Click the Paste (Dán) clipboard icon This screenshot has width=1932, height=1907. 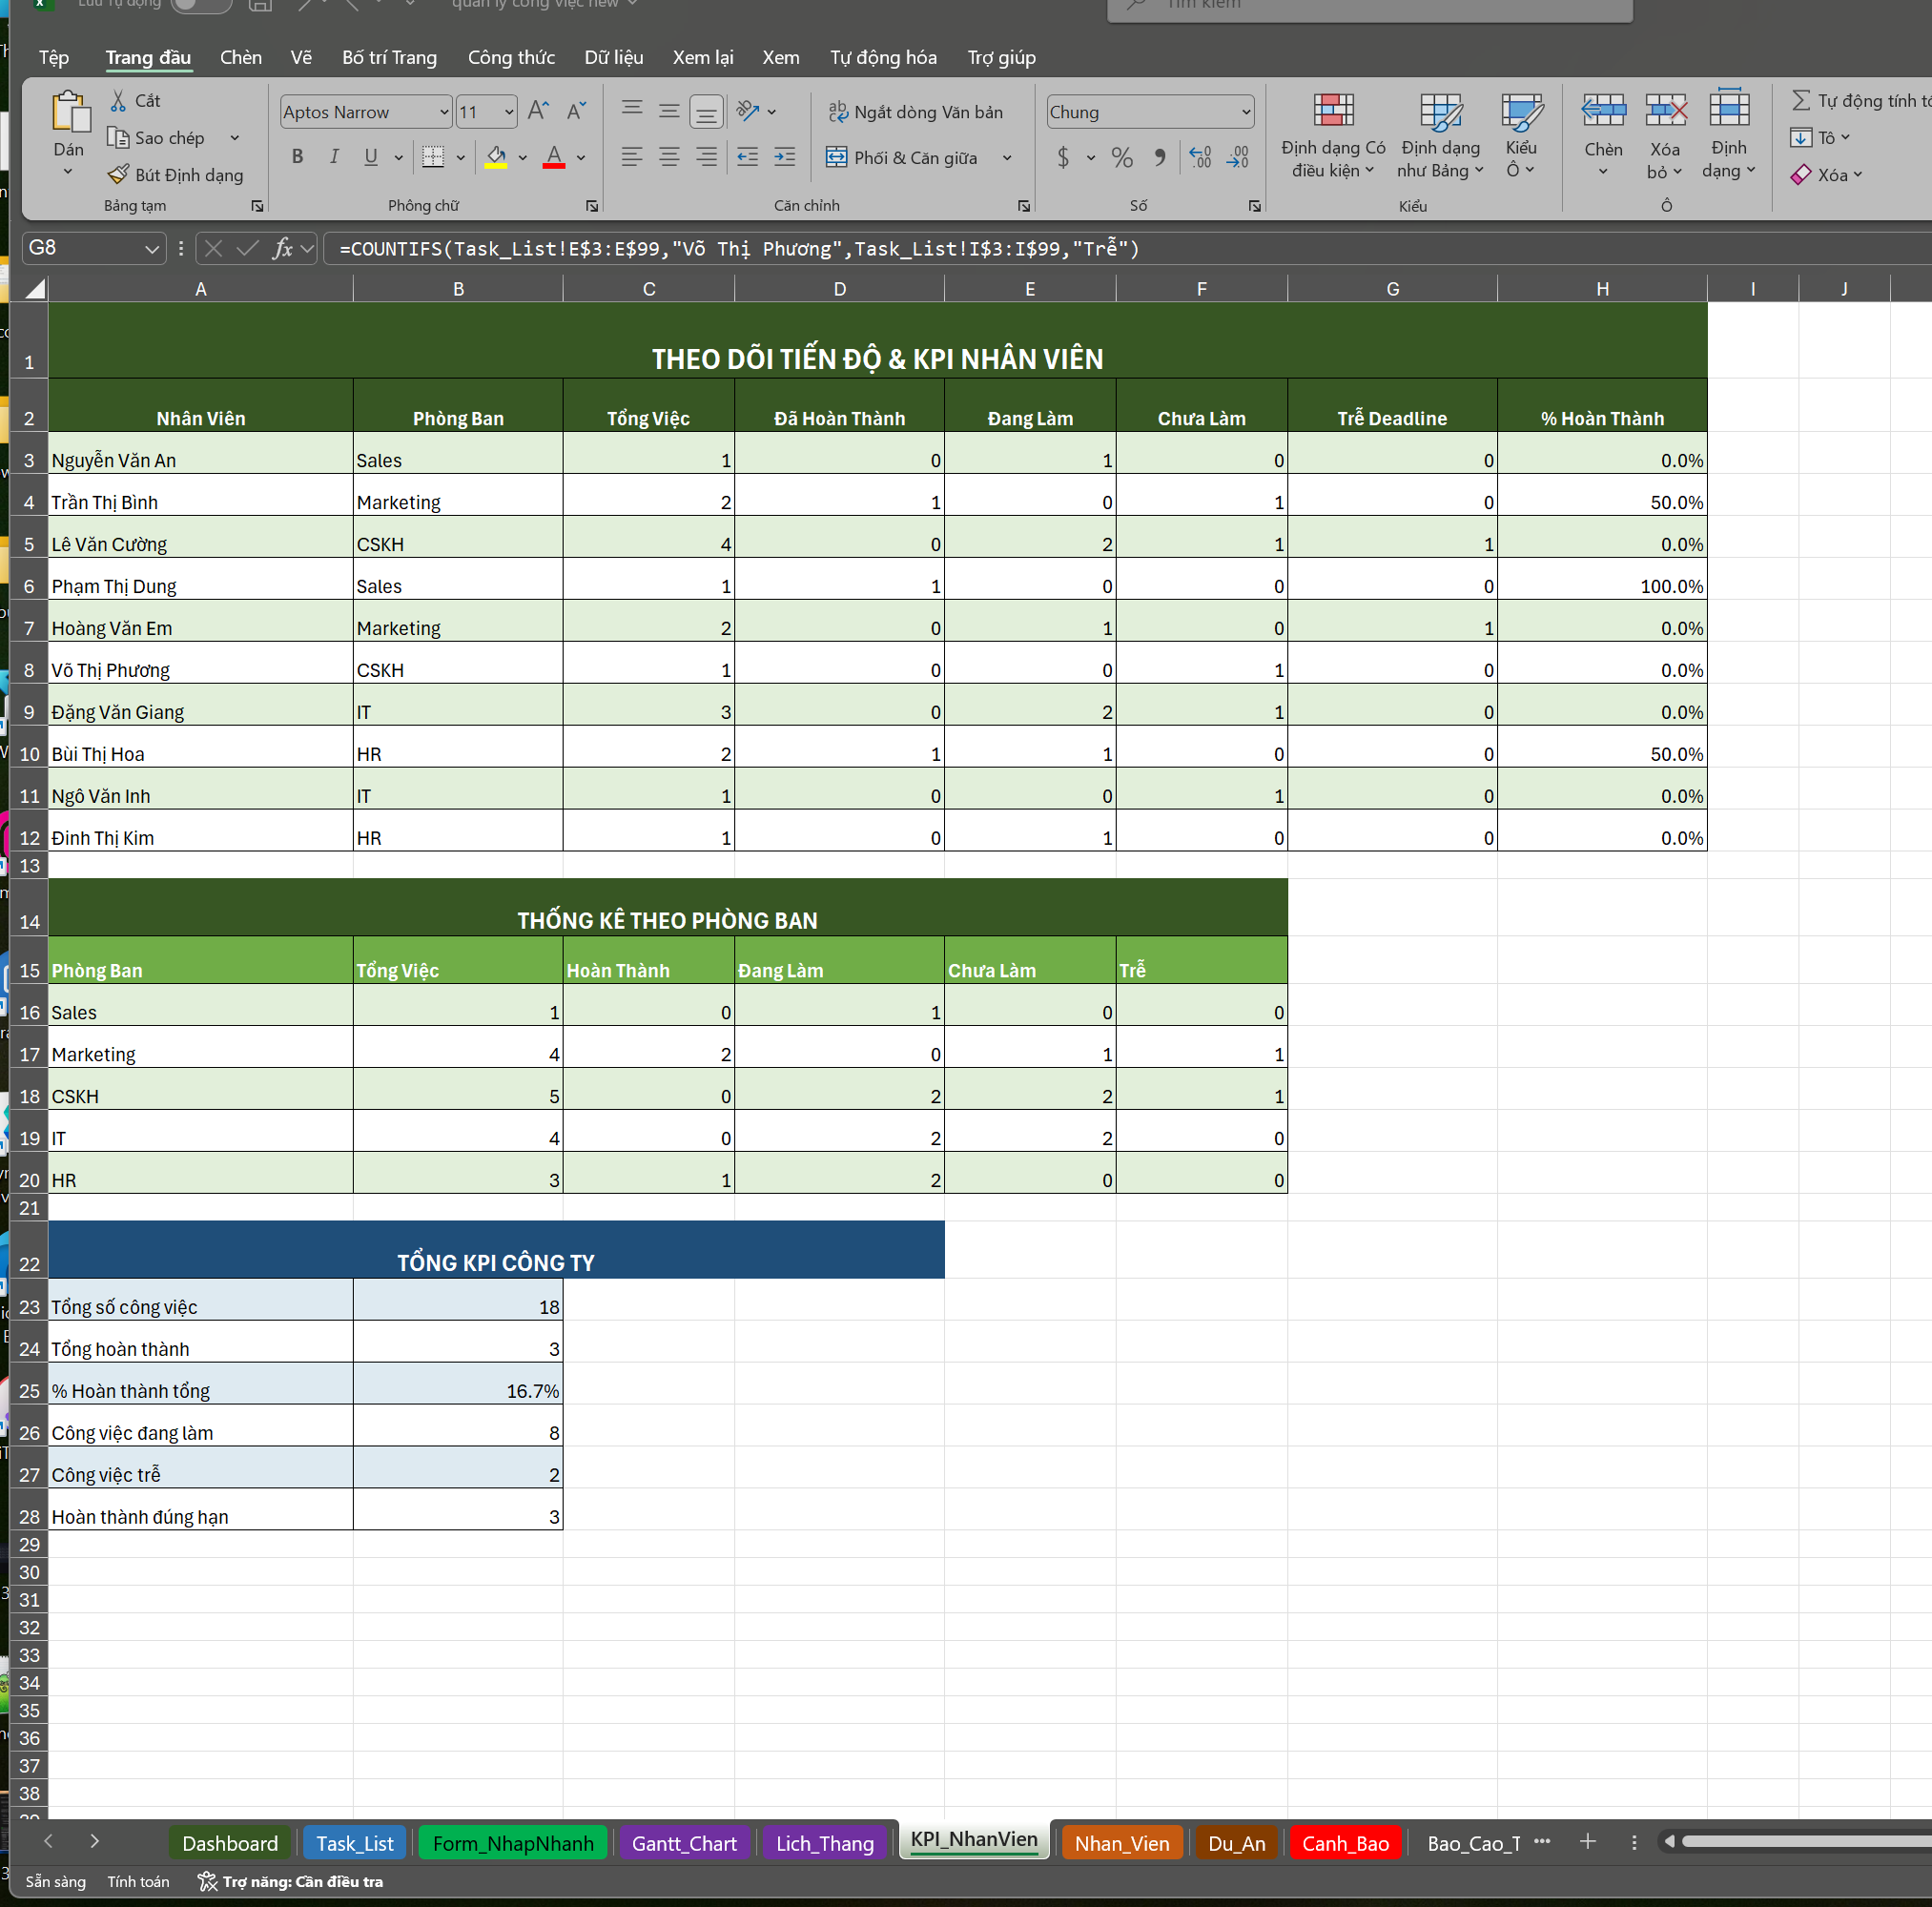pos(70,110)
